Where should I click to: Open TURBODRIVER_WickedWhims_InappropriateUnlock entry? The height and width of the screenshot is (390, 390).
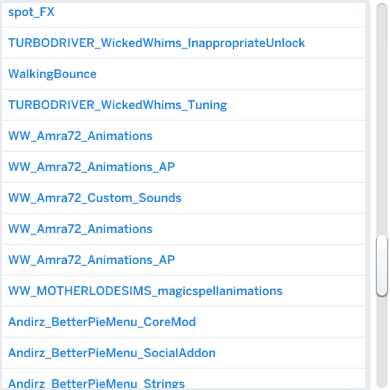pos(156,43)
